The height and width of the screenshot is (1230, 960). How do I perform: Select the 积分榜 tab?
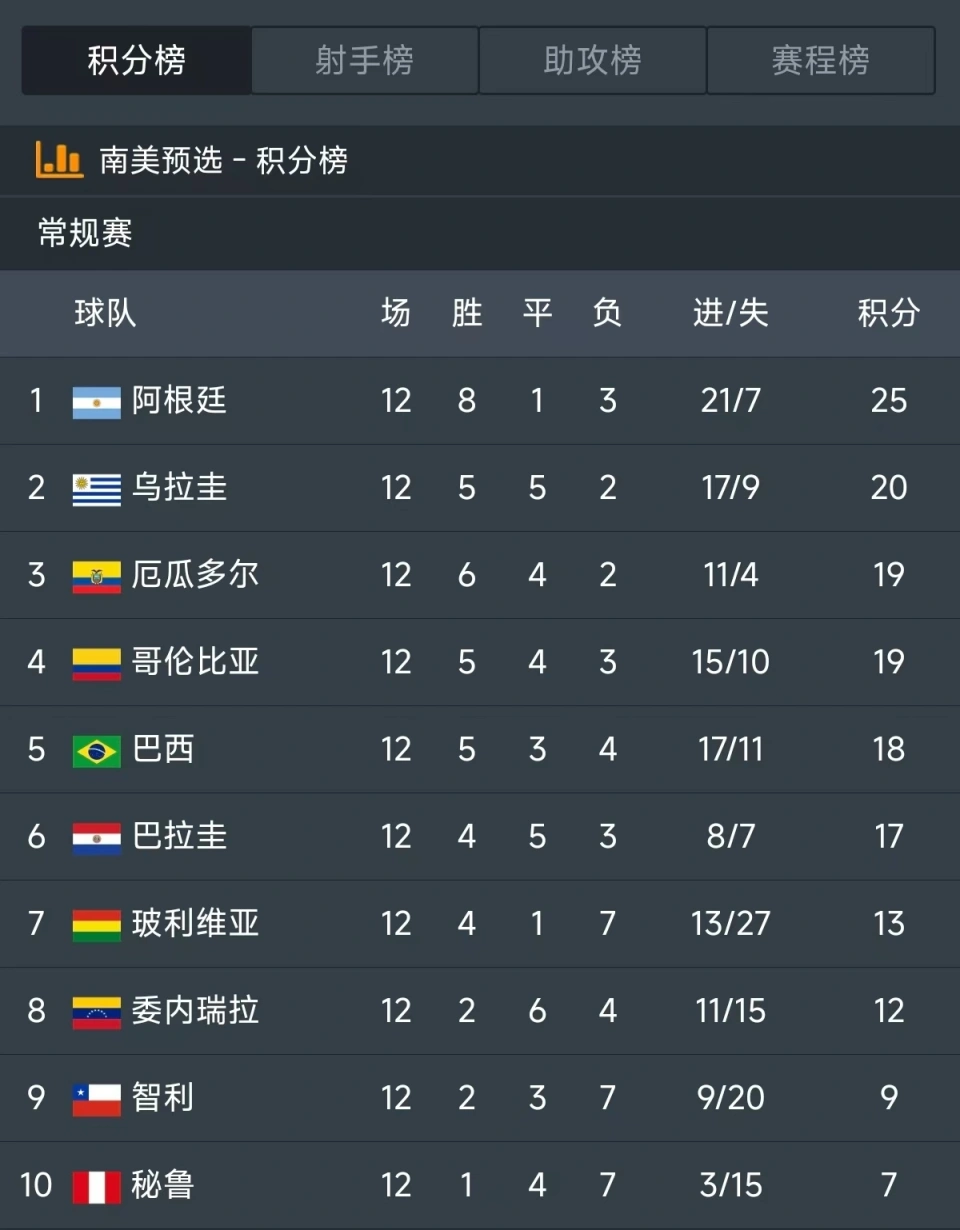tap(136, 61)
